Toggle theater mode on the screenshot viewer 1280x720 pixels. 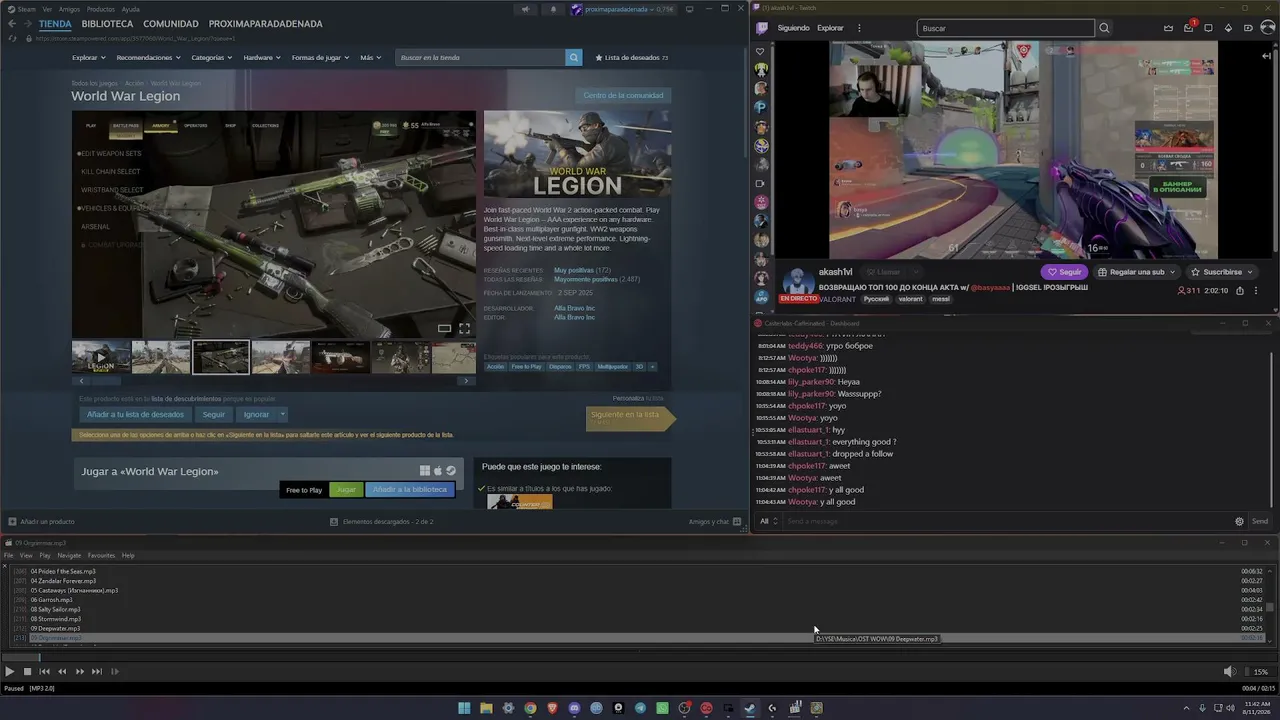[444, 328]
